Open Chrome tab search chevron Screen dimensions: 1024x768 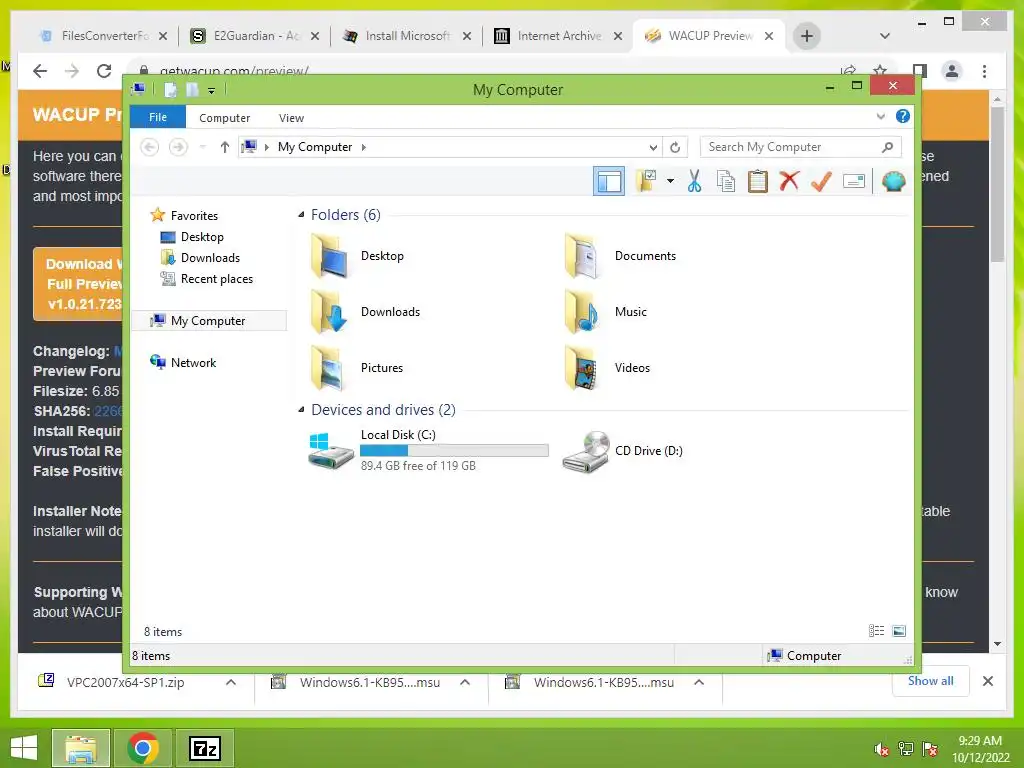click(x=885, y=36)
